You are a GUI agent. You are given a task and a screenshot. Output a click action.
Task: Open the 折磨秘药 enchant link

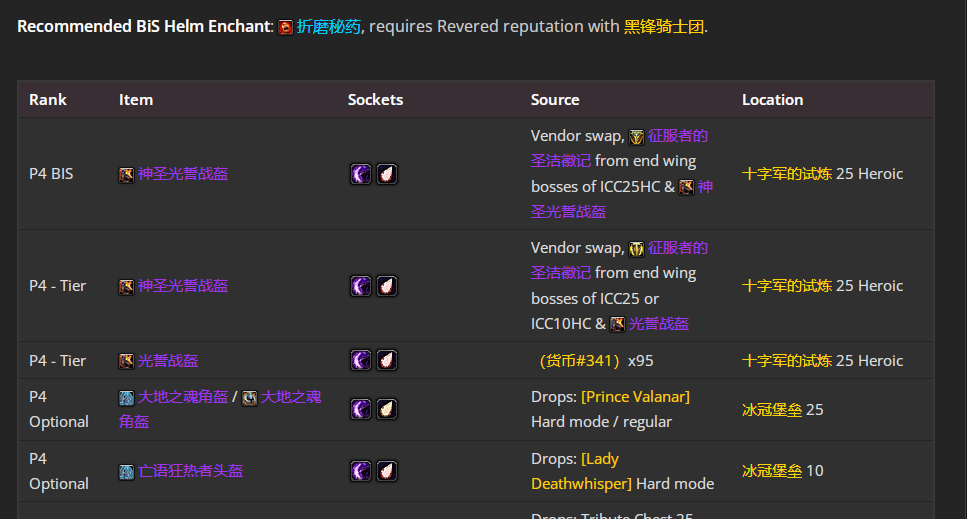point(329,27)
